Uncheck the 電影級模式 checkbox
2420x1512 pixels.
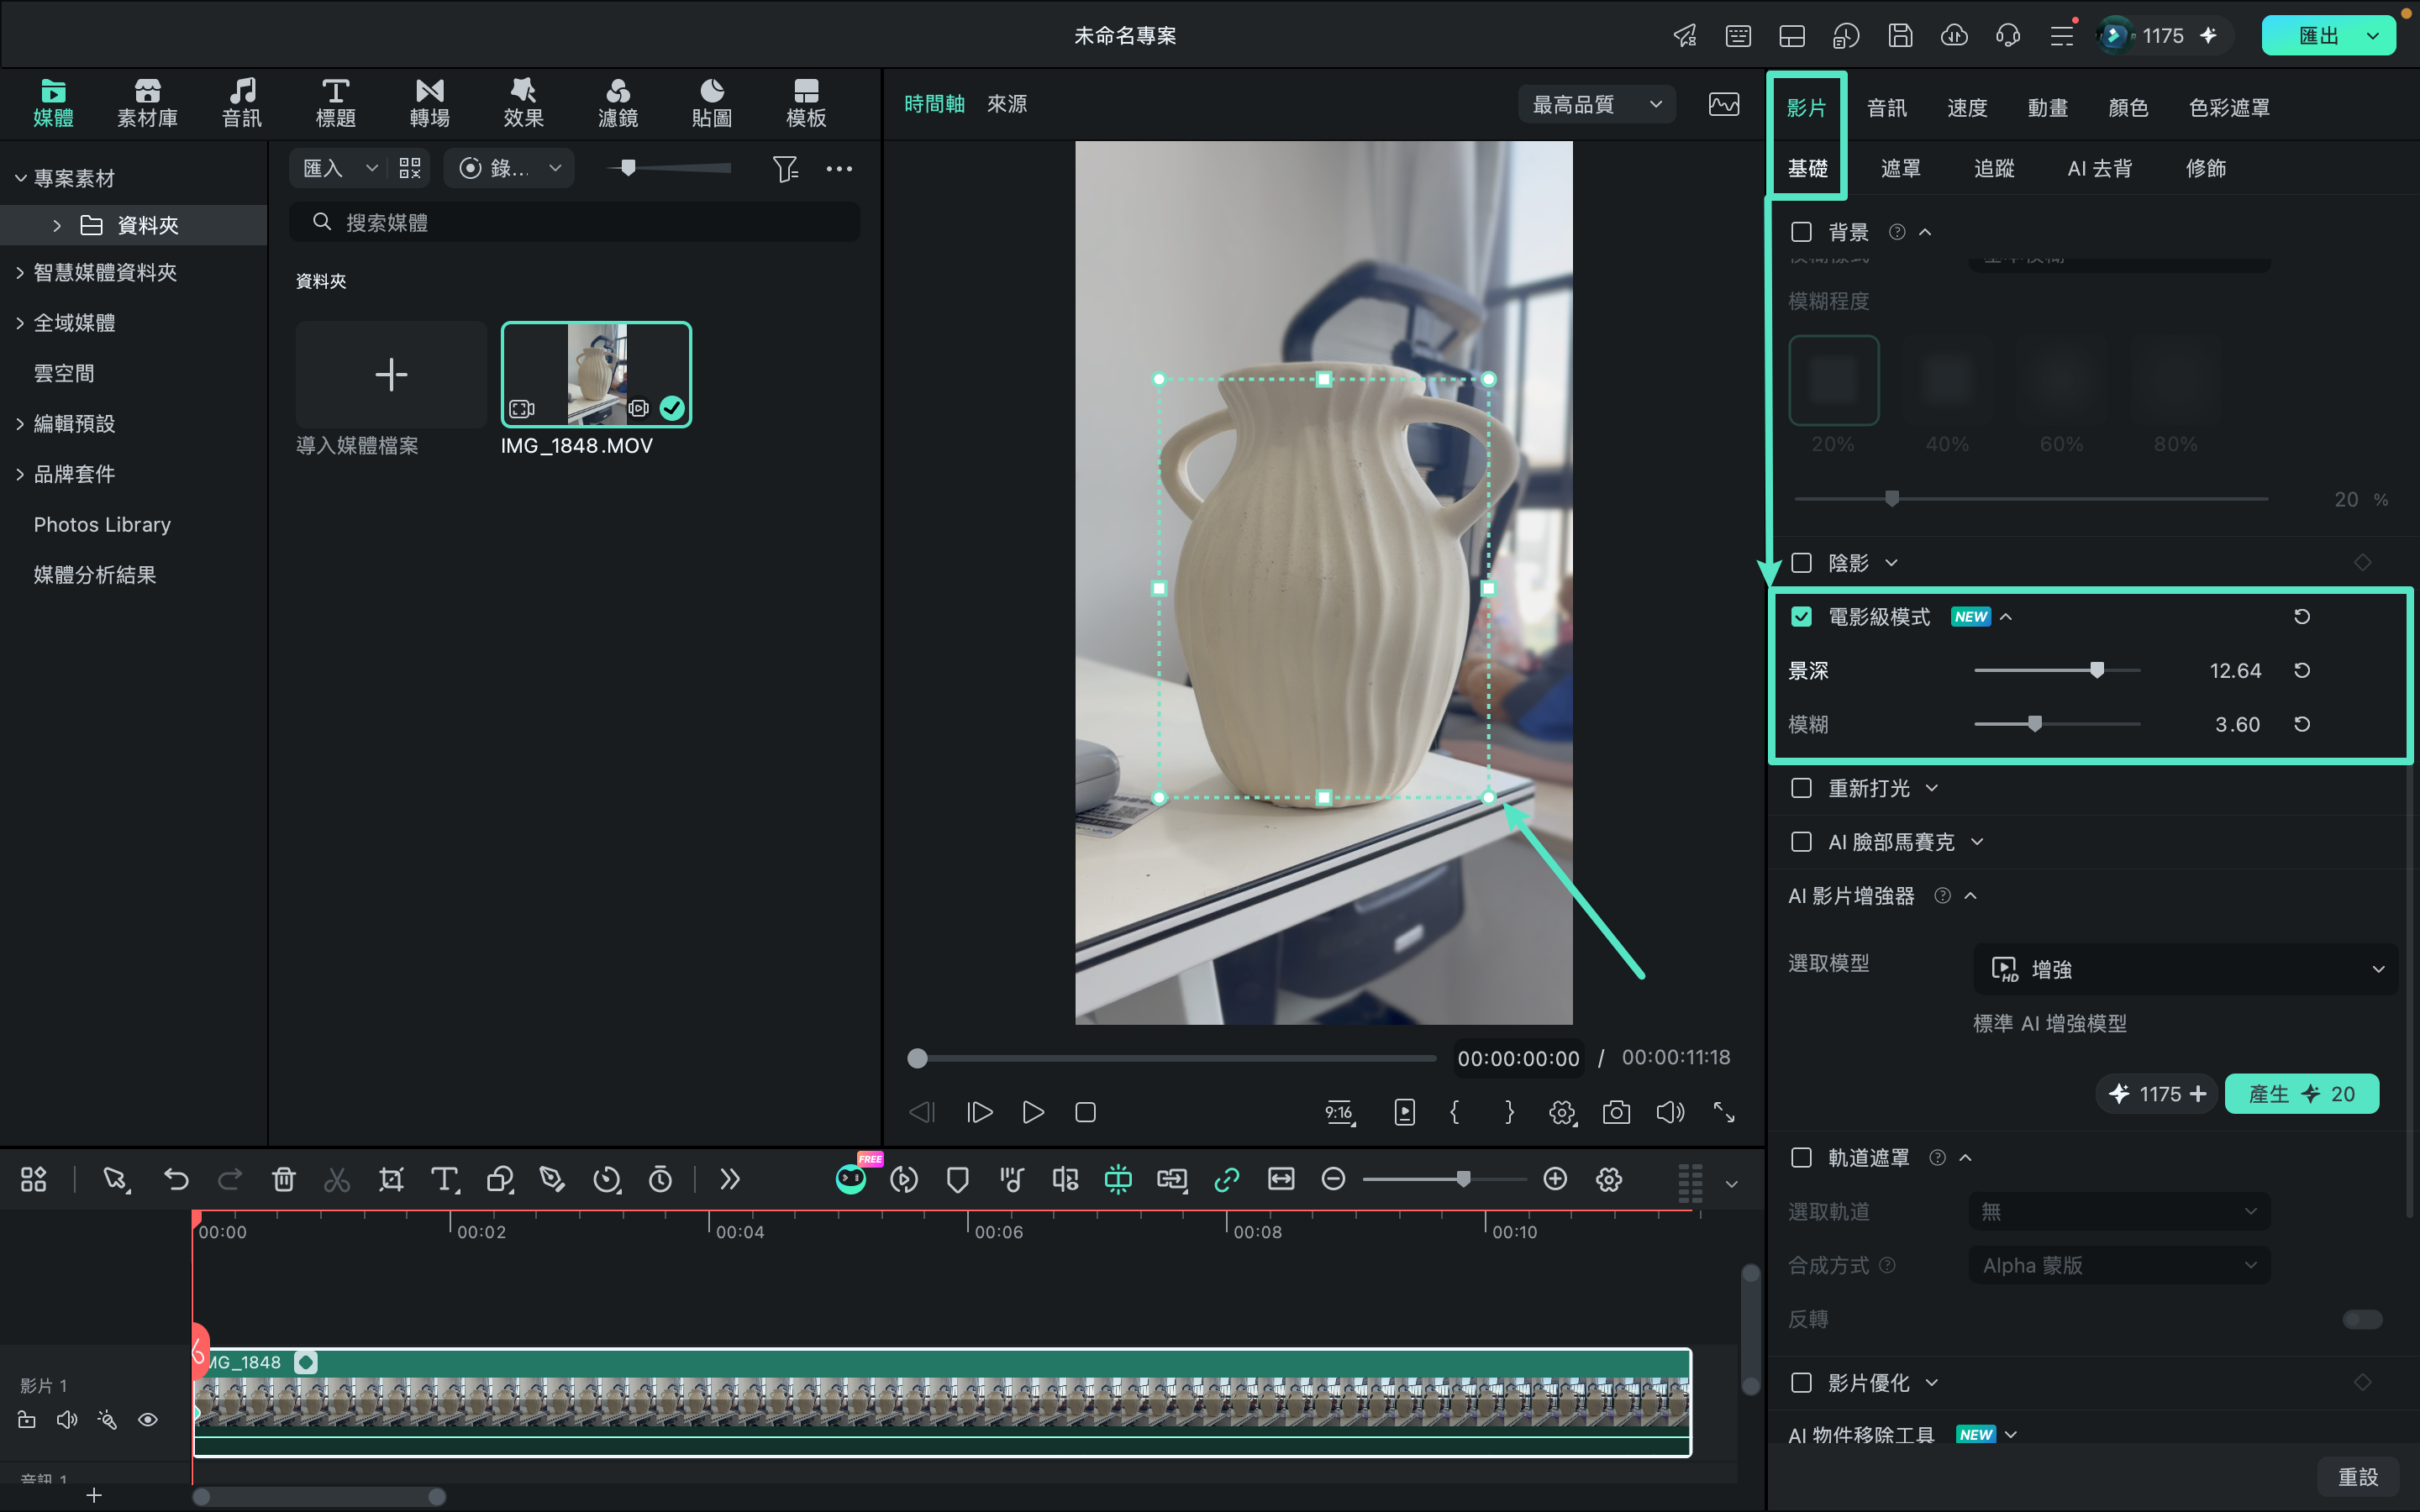click(1801, 617)
